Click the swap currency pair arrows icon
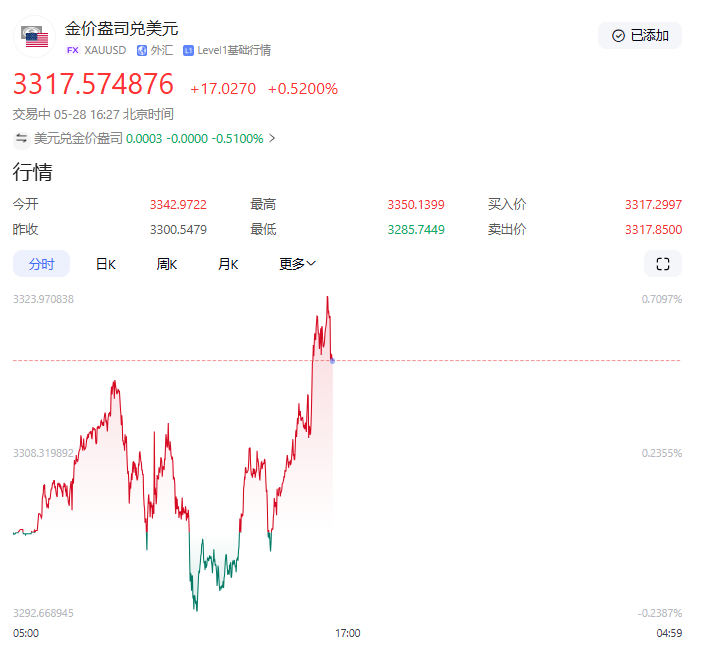The width and height of the screenshot is (702, 657). coord(21,139)
